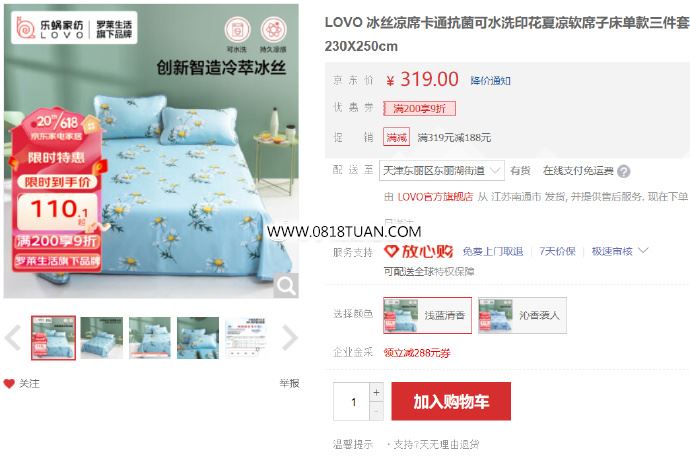Expand service support options chevron after 极速审核
Screen dimensions: 690x464
pos(643,251)
